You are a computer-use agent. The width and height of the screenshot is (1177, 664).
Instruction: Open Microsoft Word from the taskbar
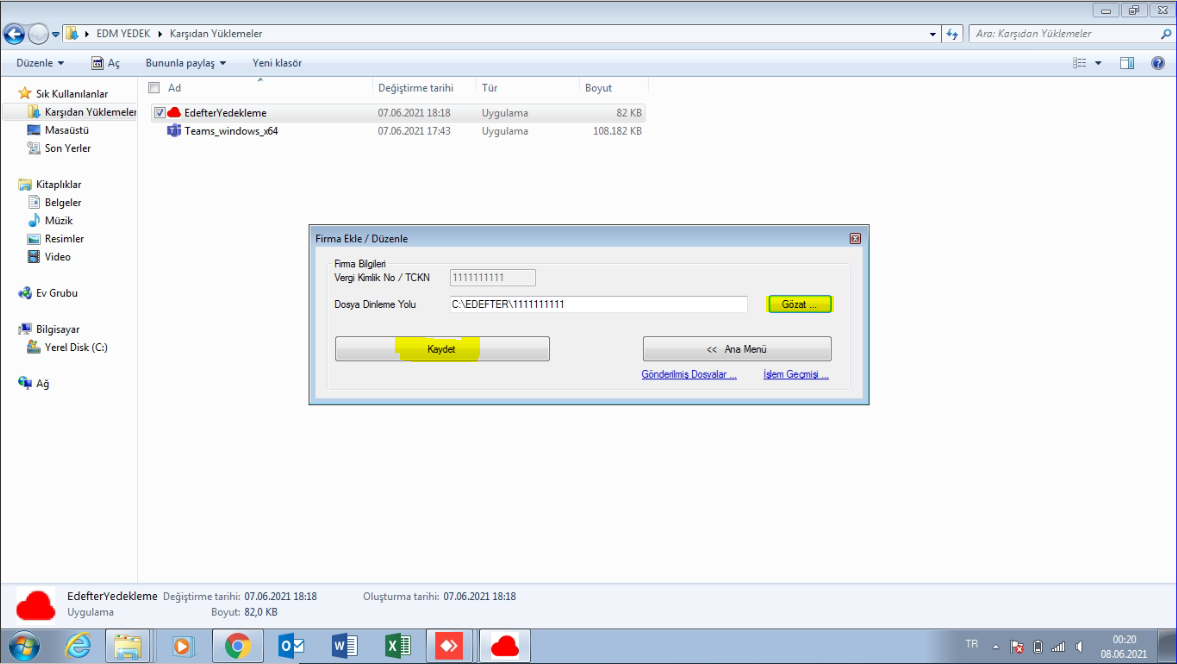pos(344,647)
